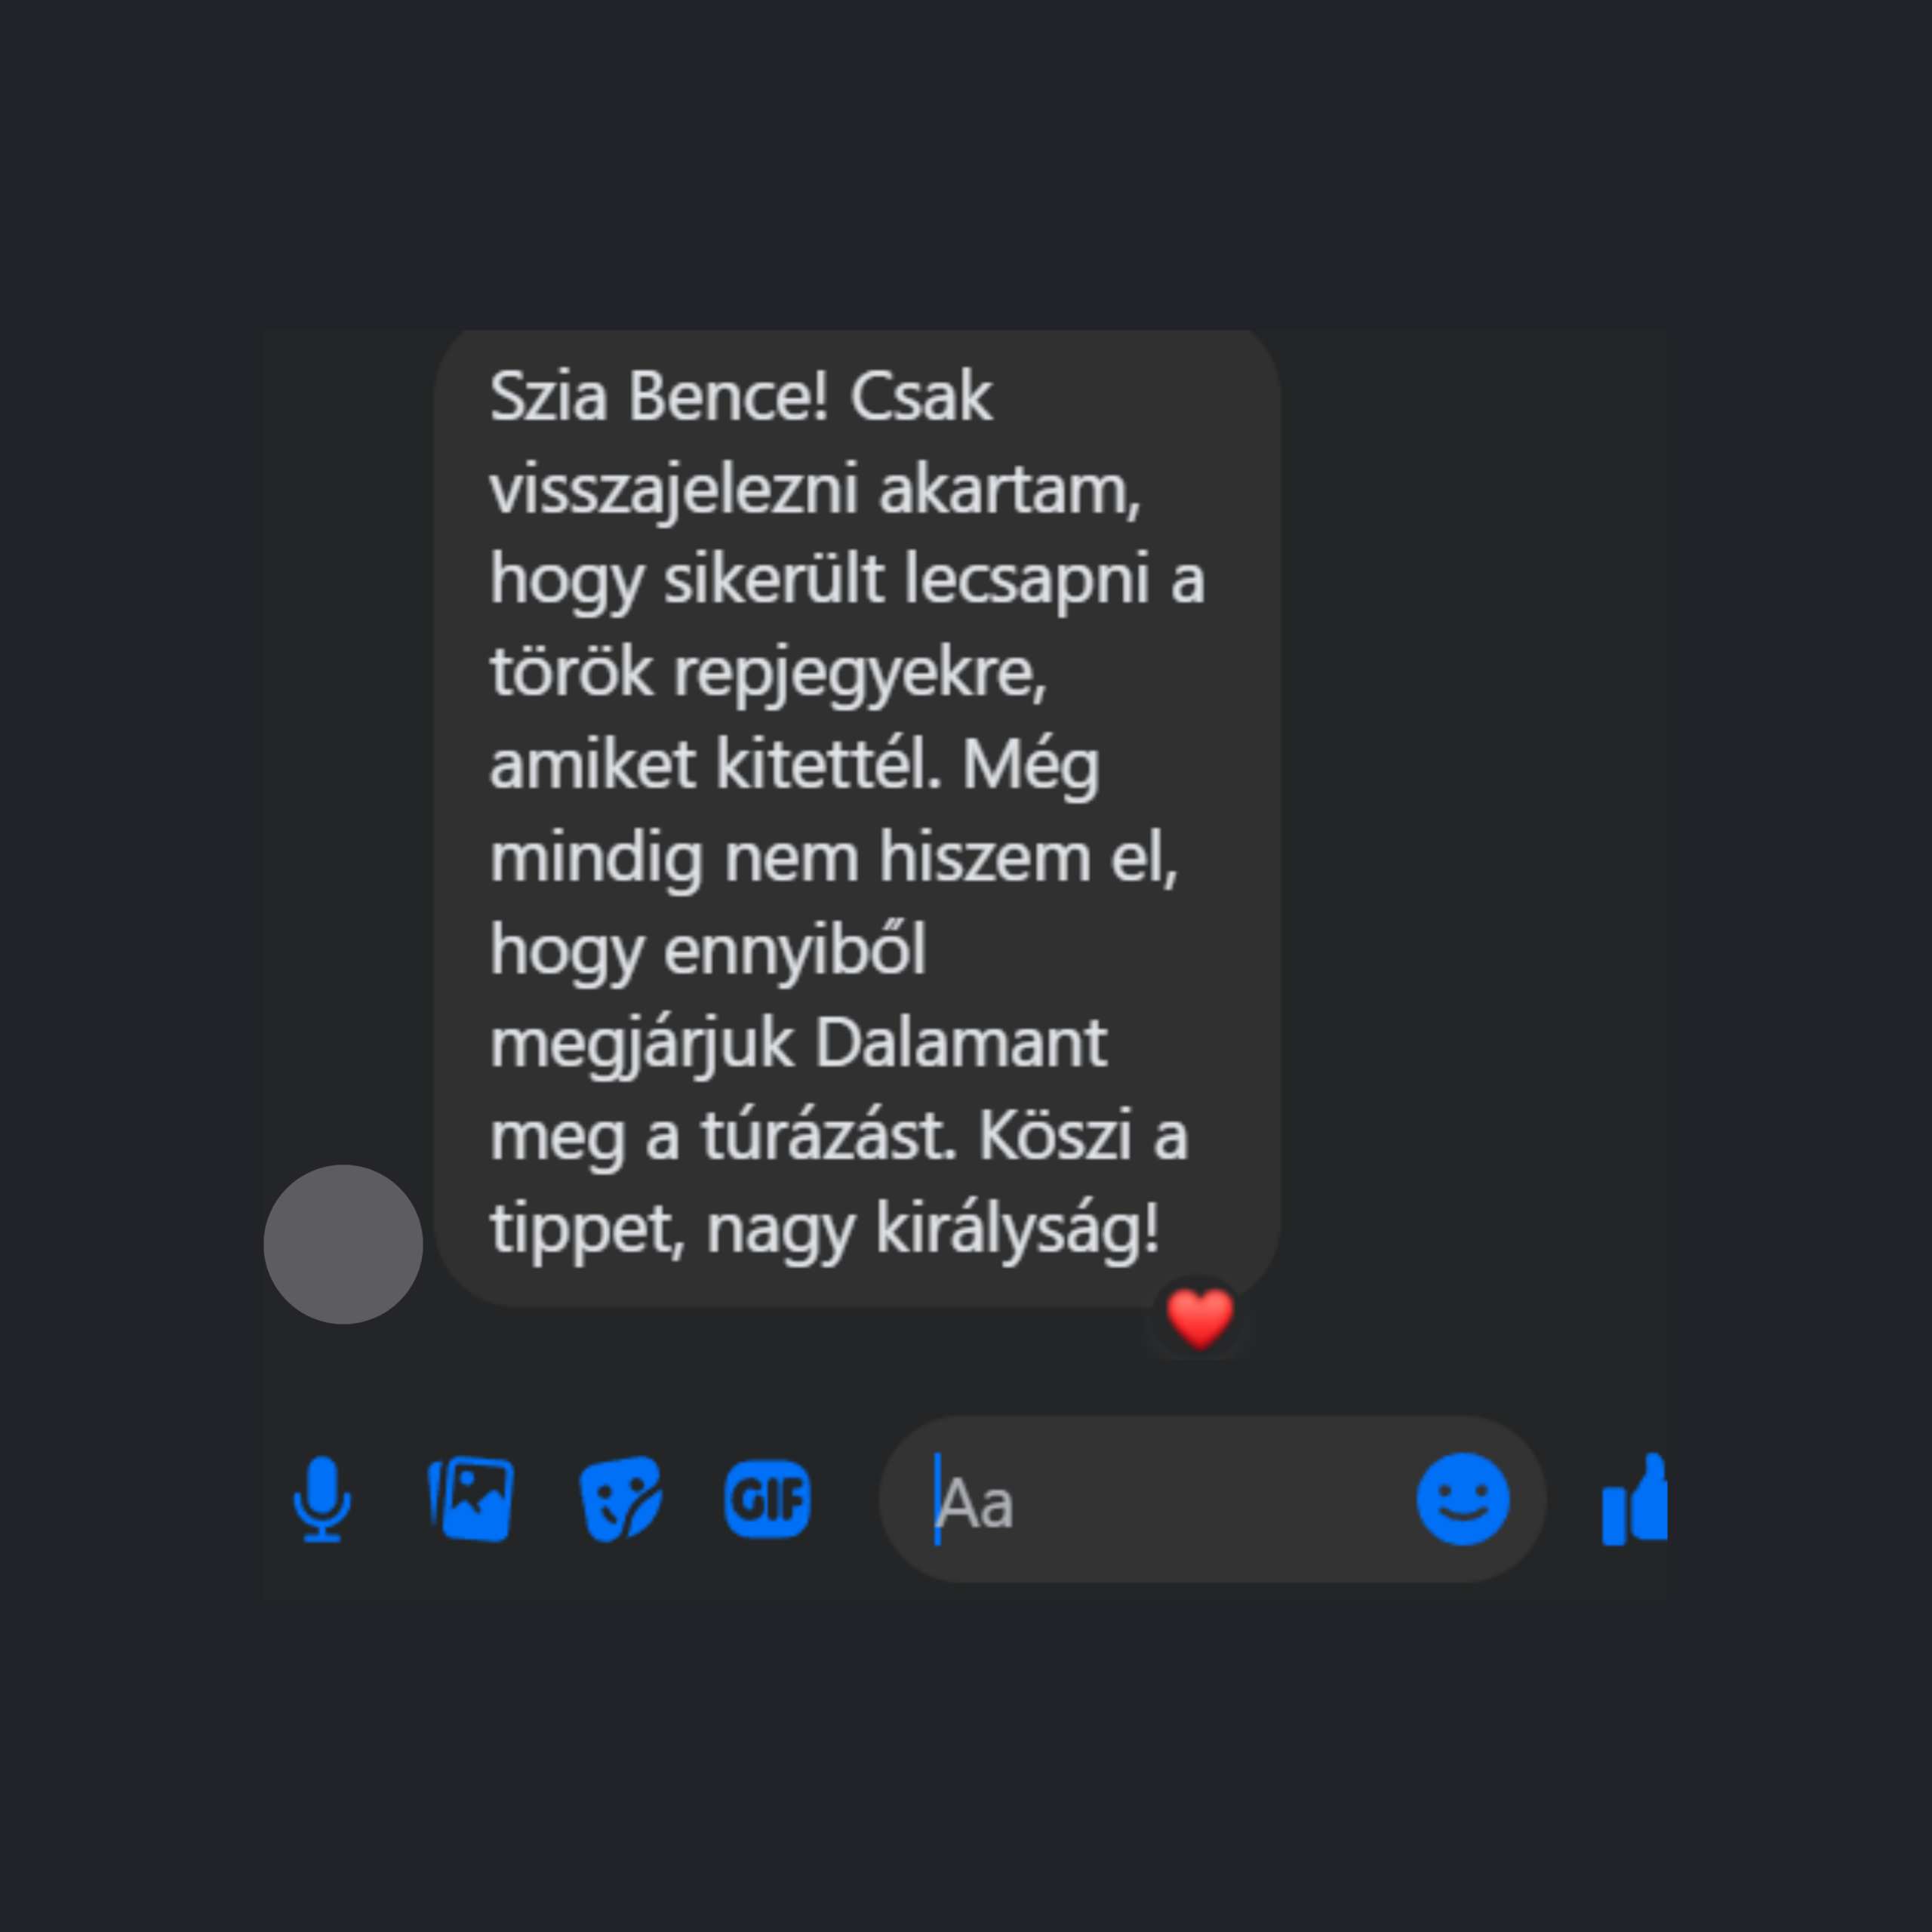Click the 'Szia Bence! Csak' greeting line
Image resolution: width=1932 pixels, height=1932 pixels.
point(741,396)
